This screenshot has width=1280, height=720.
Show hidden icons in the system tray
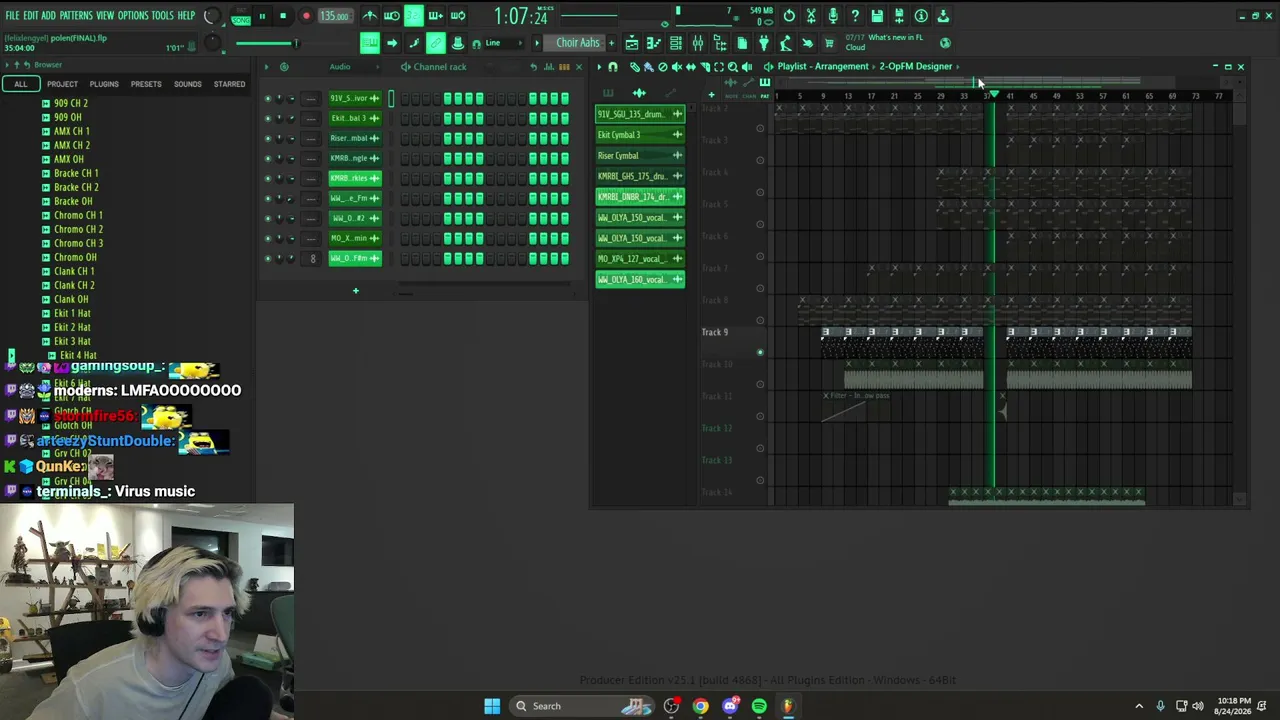pos(1139,706)
